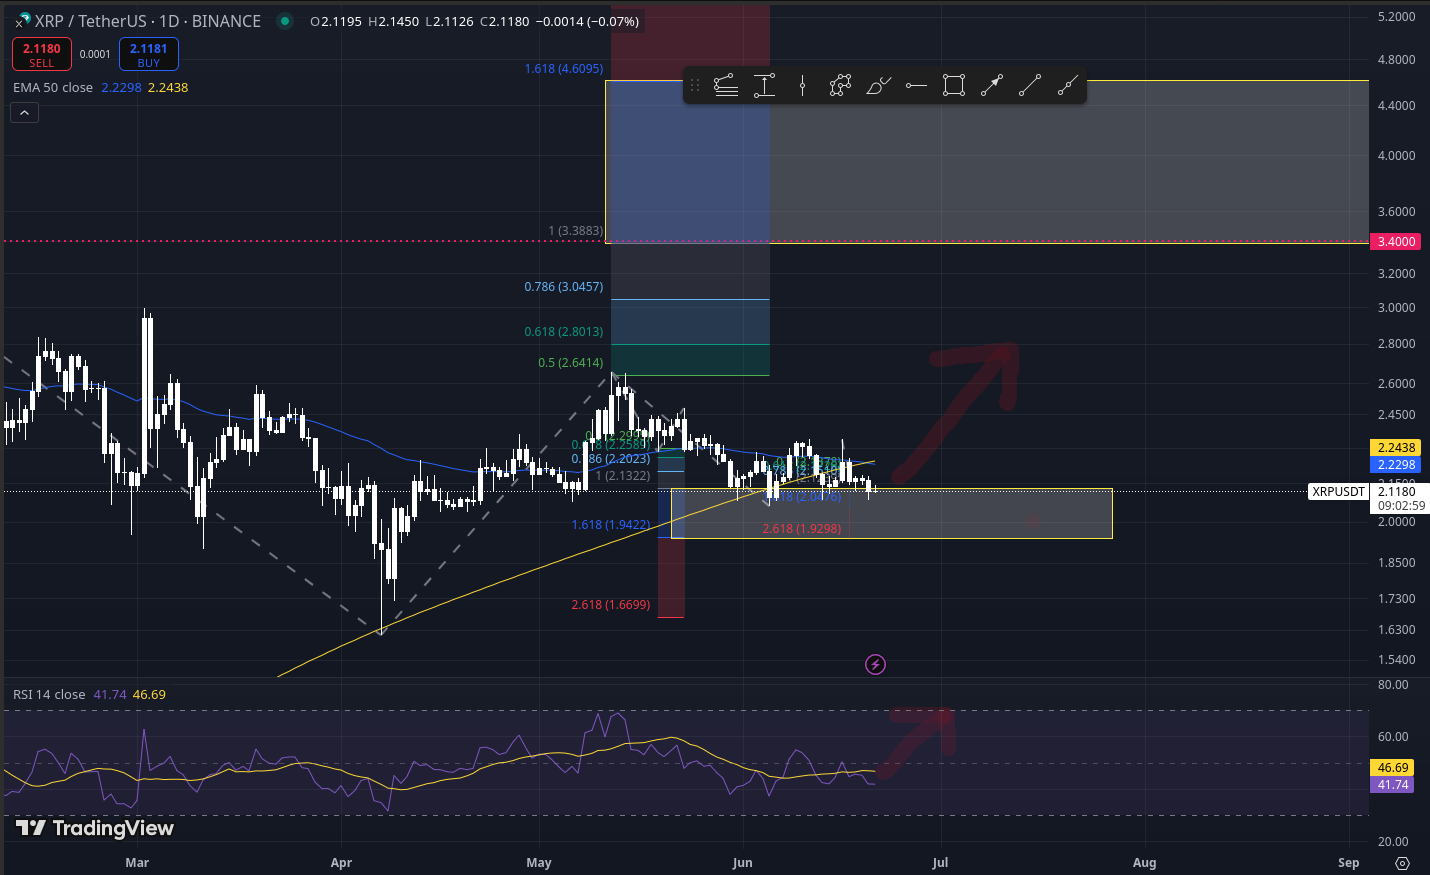Click the 0.786 (3.0457) Fib level label

point(564,286)
